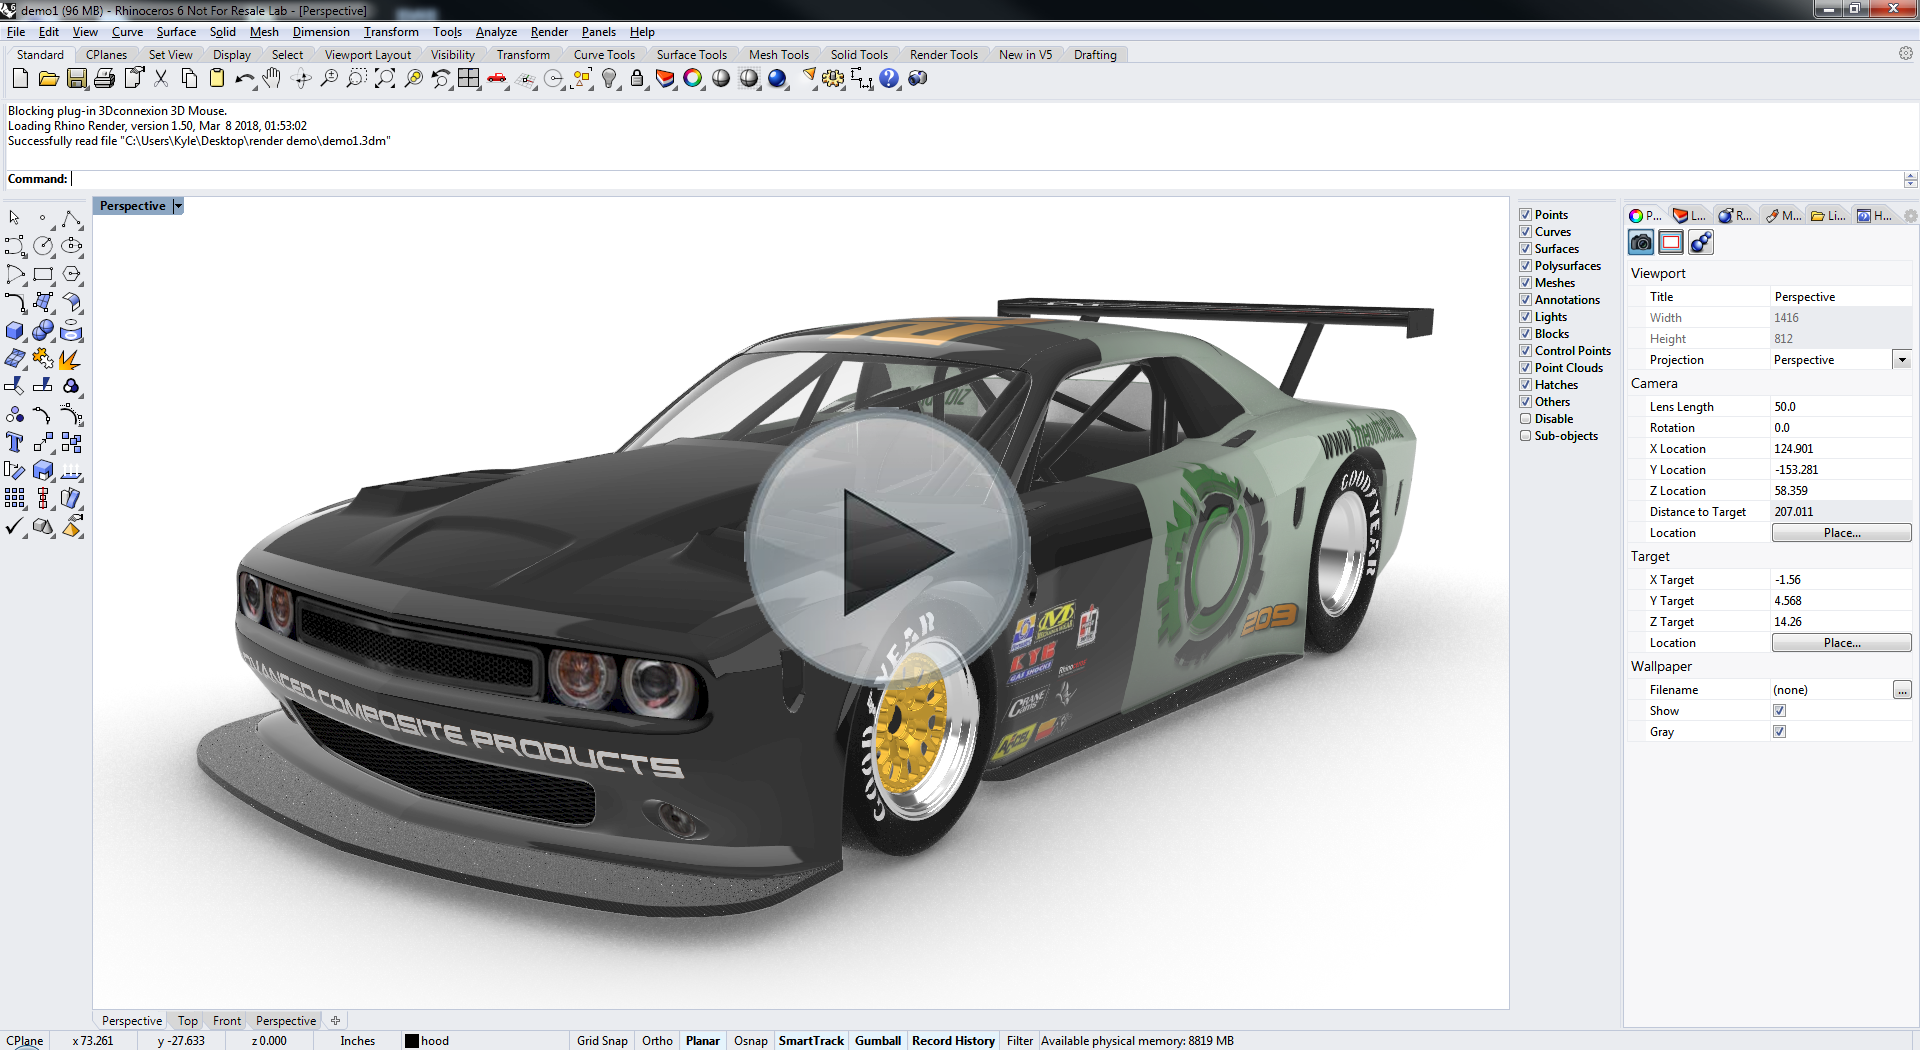
Task: Select the Rectangle tool in sidebar
Action: point(43,274)
